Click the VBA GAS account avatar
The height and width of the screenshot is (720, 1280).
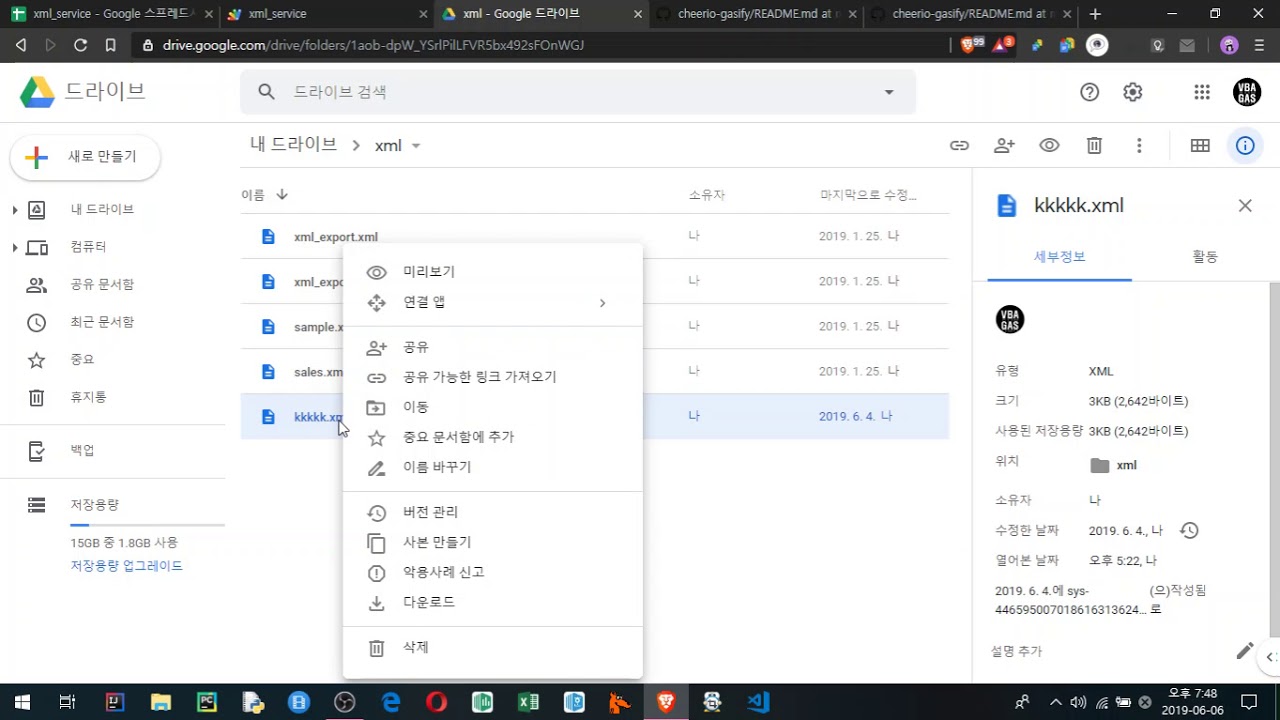(x=1247, y=92)
